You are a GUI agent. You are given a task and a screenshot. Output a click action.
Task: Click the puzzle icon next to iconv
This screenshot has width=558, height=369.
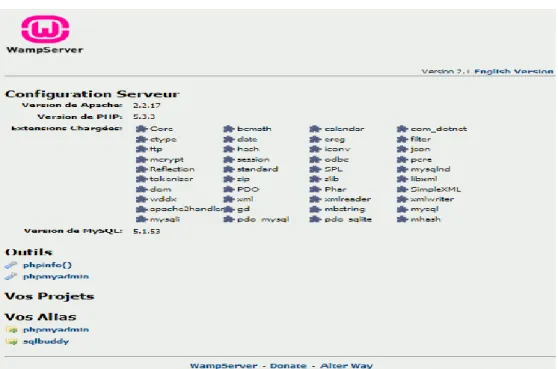(x=316, y=149)
